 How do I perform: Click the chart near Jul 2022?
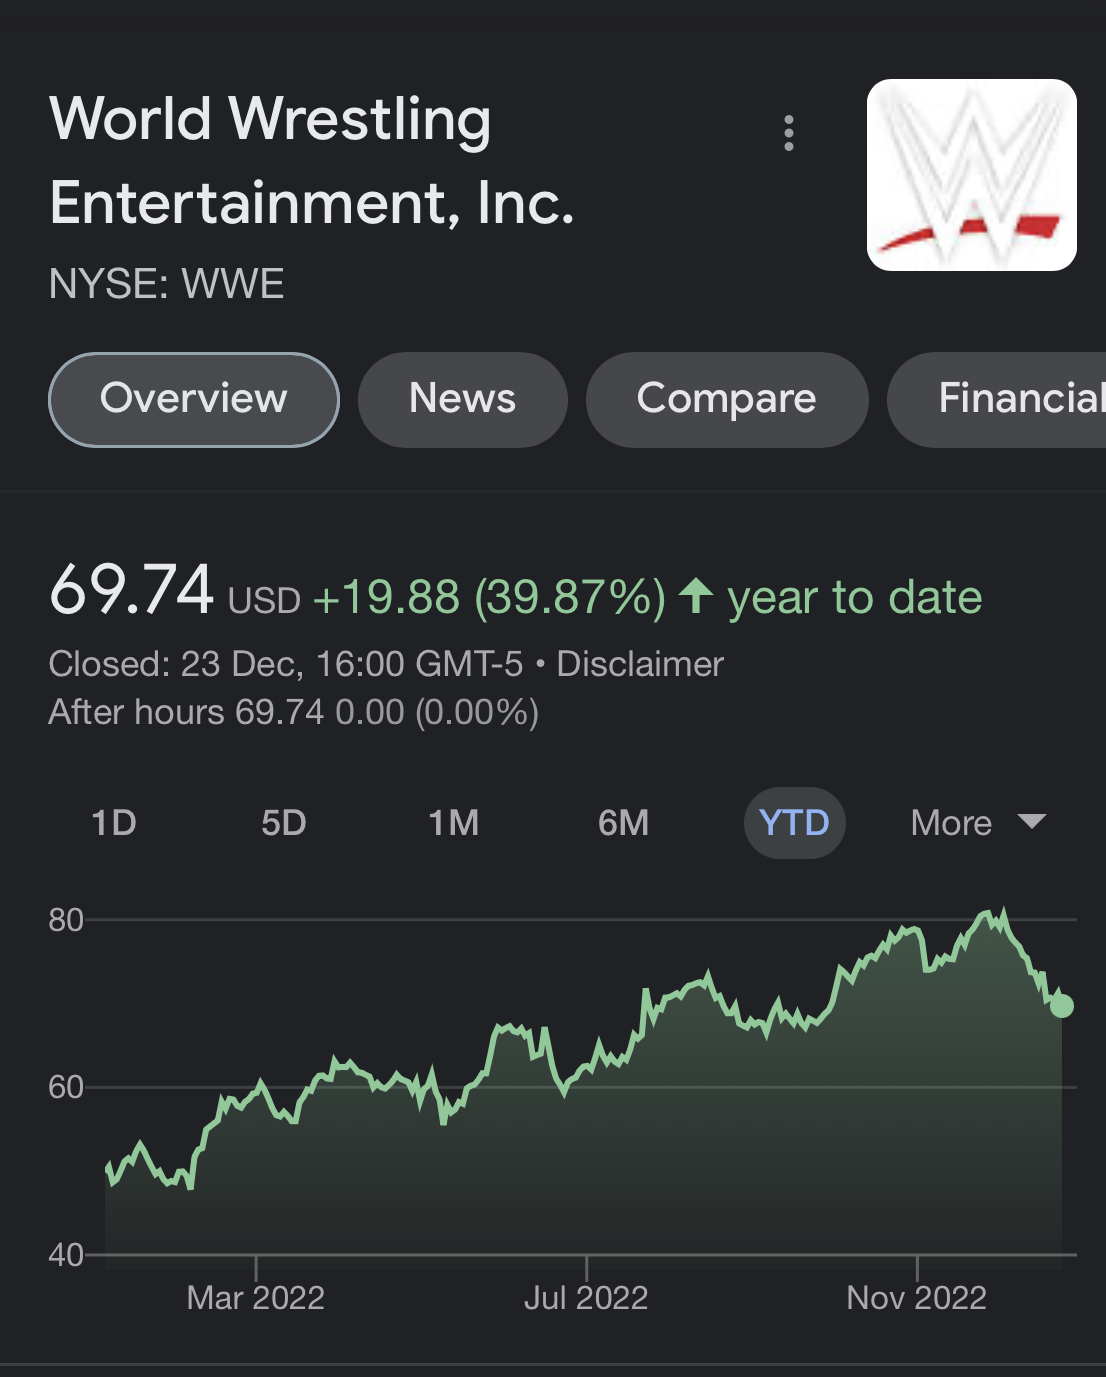(x=586, y=1297)
